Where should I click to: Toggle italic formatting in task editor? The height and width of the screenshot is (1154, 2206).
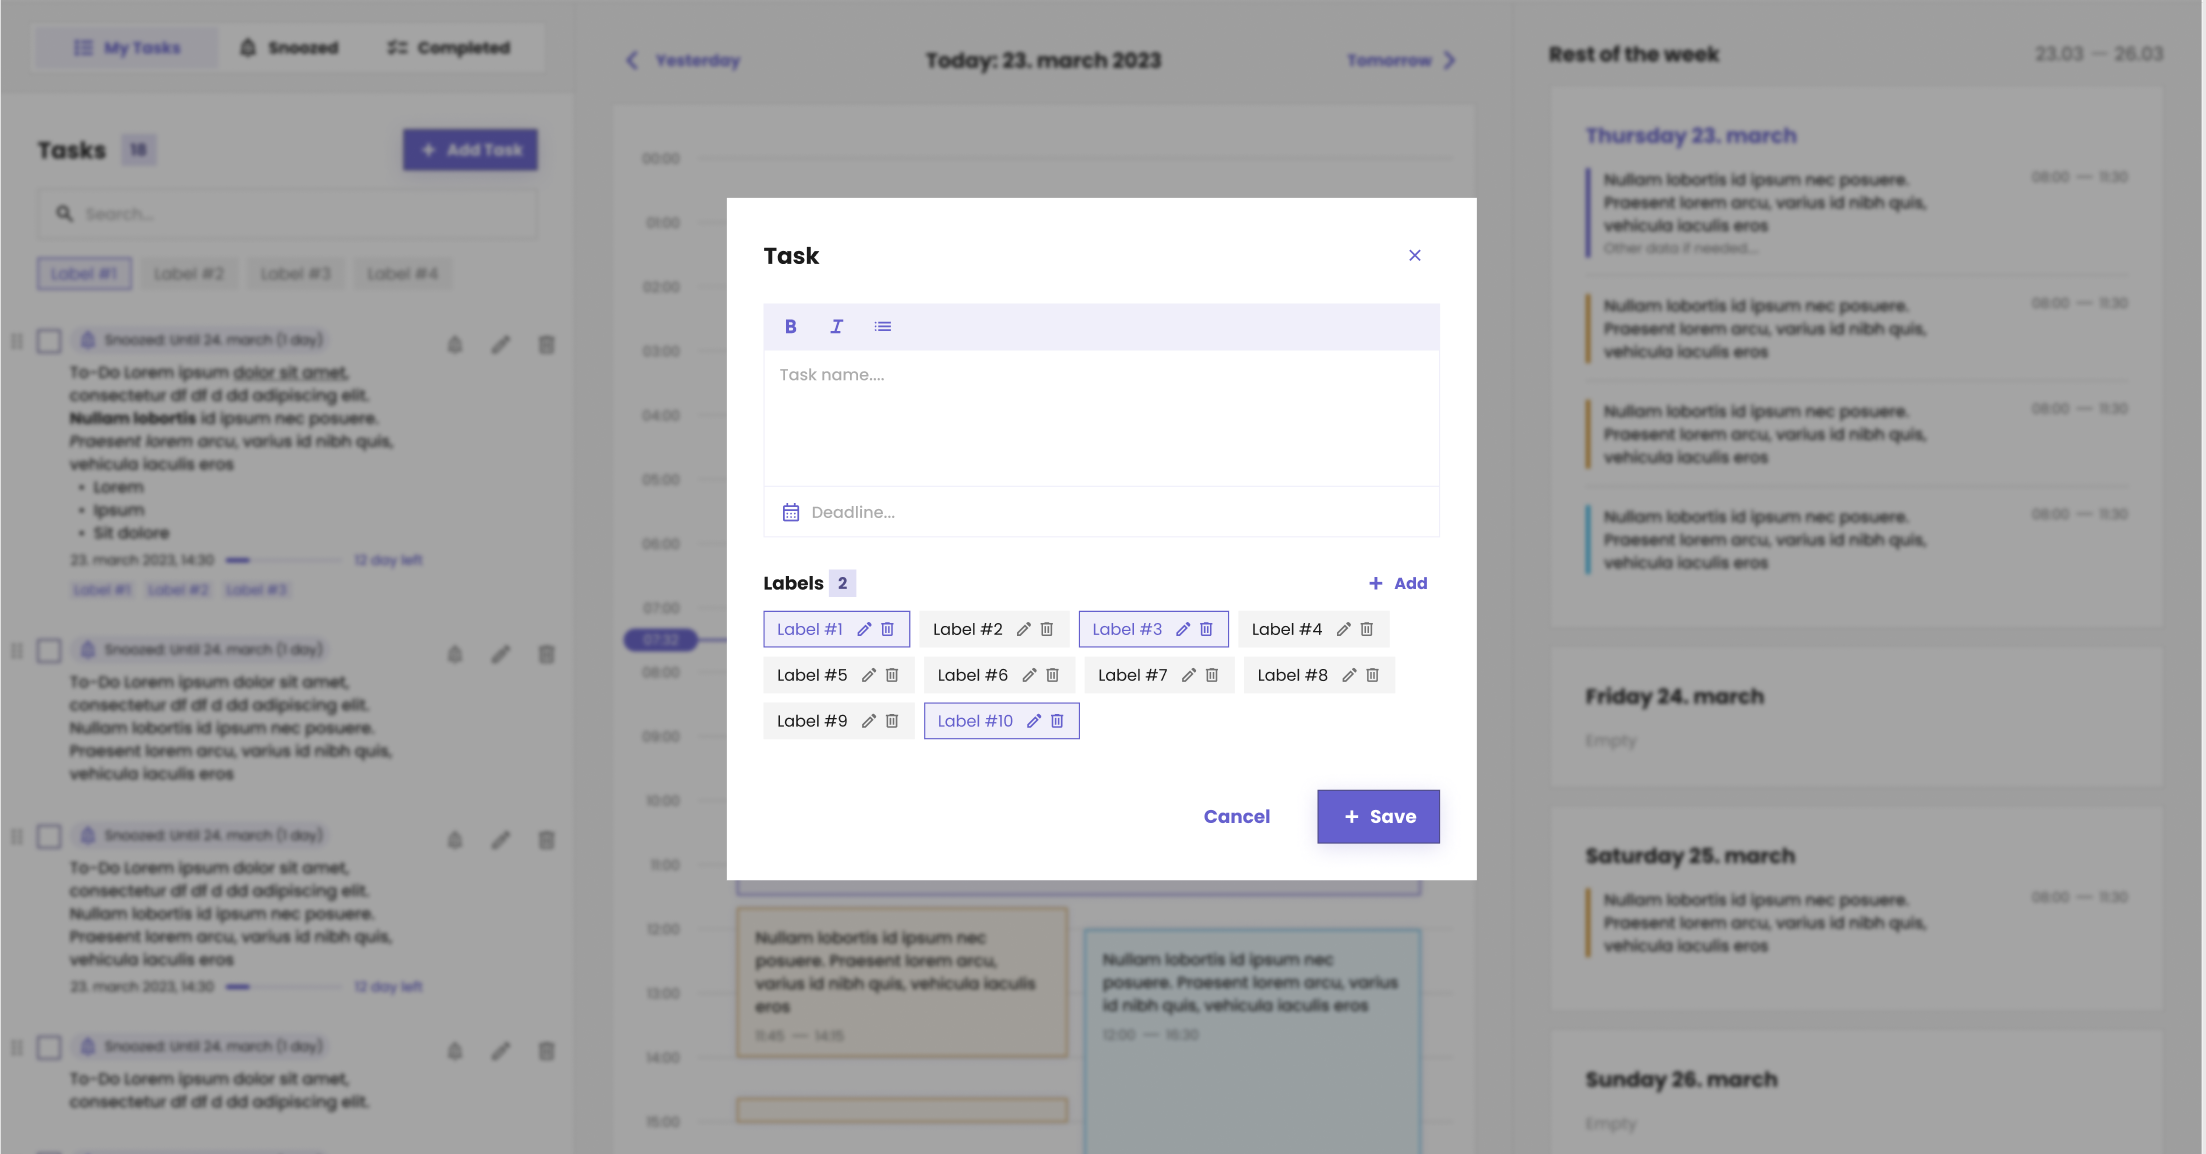(x=836, y=326)
